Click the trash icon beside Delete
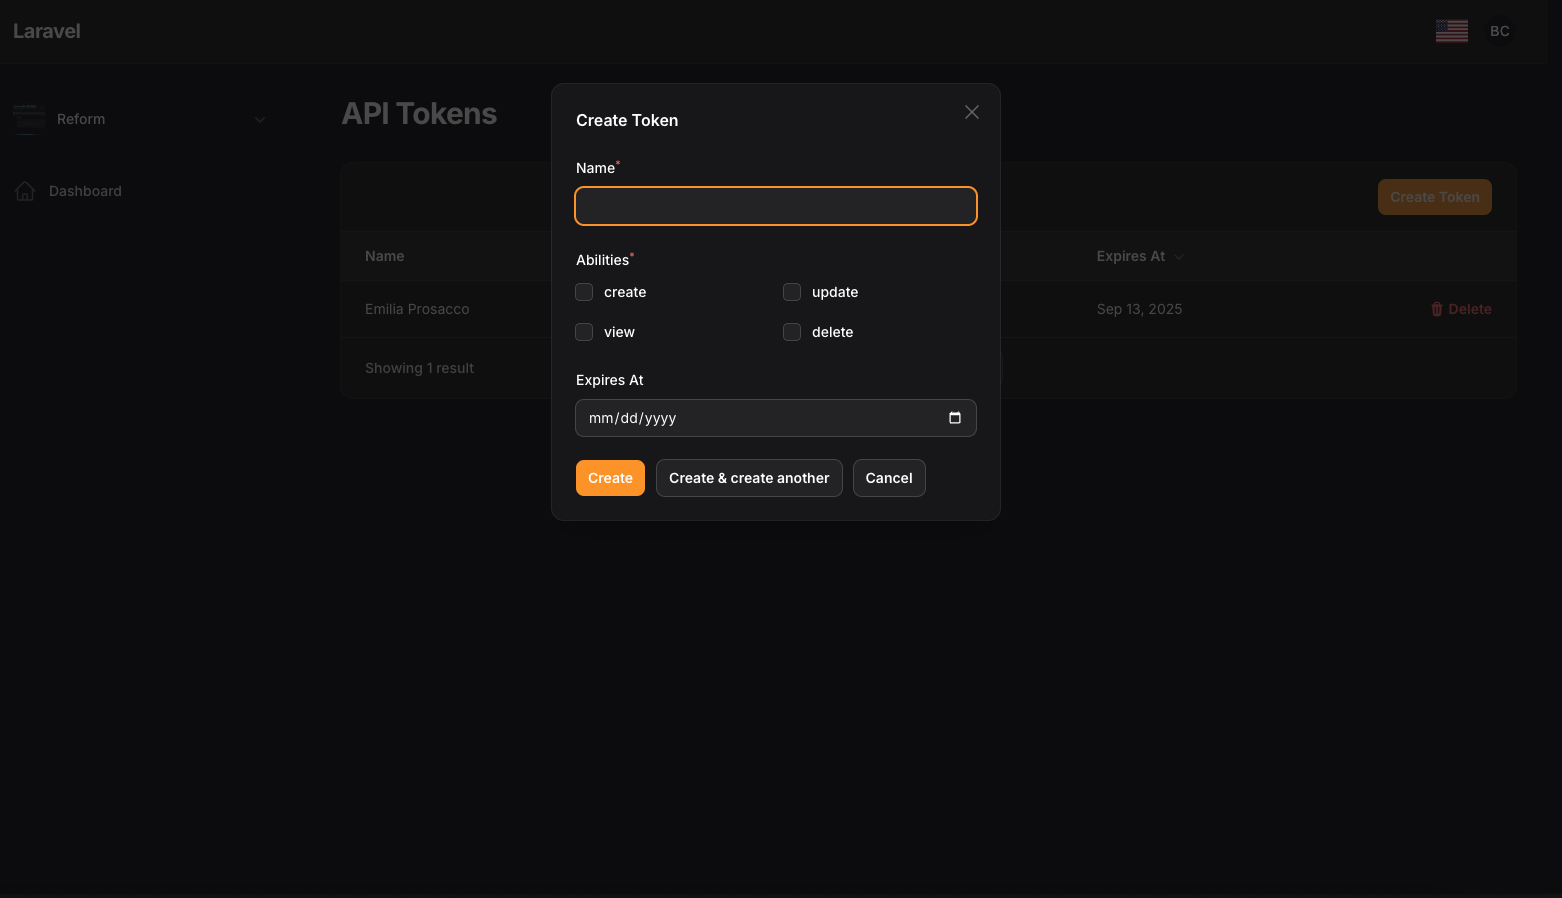1562x898 pixels. [x=1437, y=309]
